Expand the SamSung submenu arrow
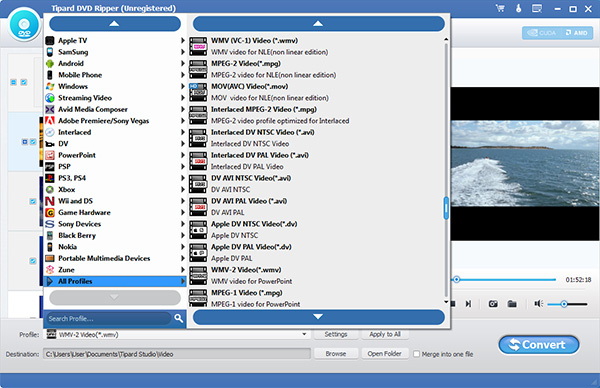Viewport: 600px width, 388px height. click(183, 52)
